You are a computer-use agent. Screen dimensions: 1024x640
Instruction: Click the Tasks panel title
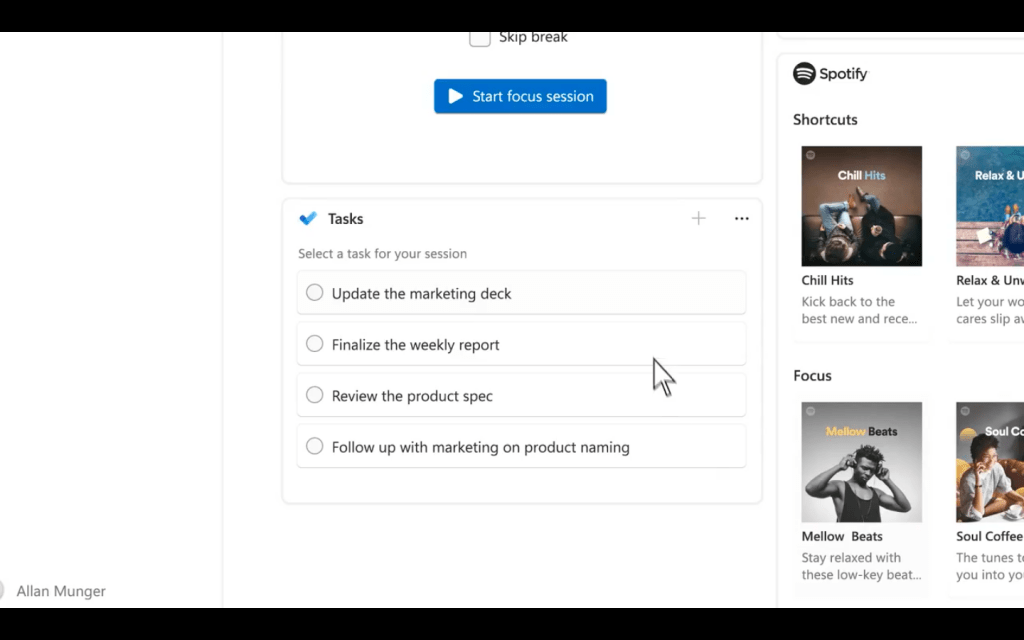345,219
